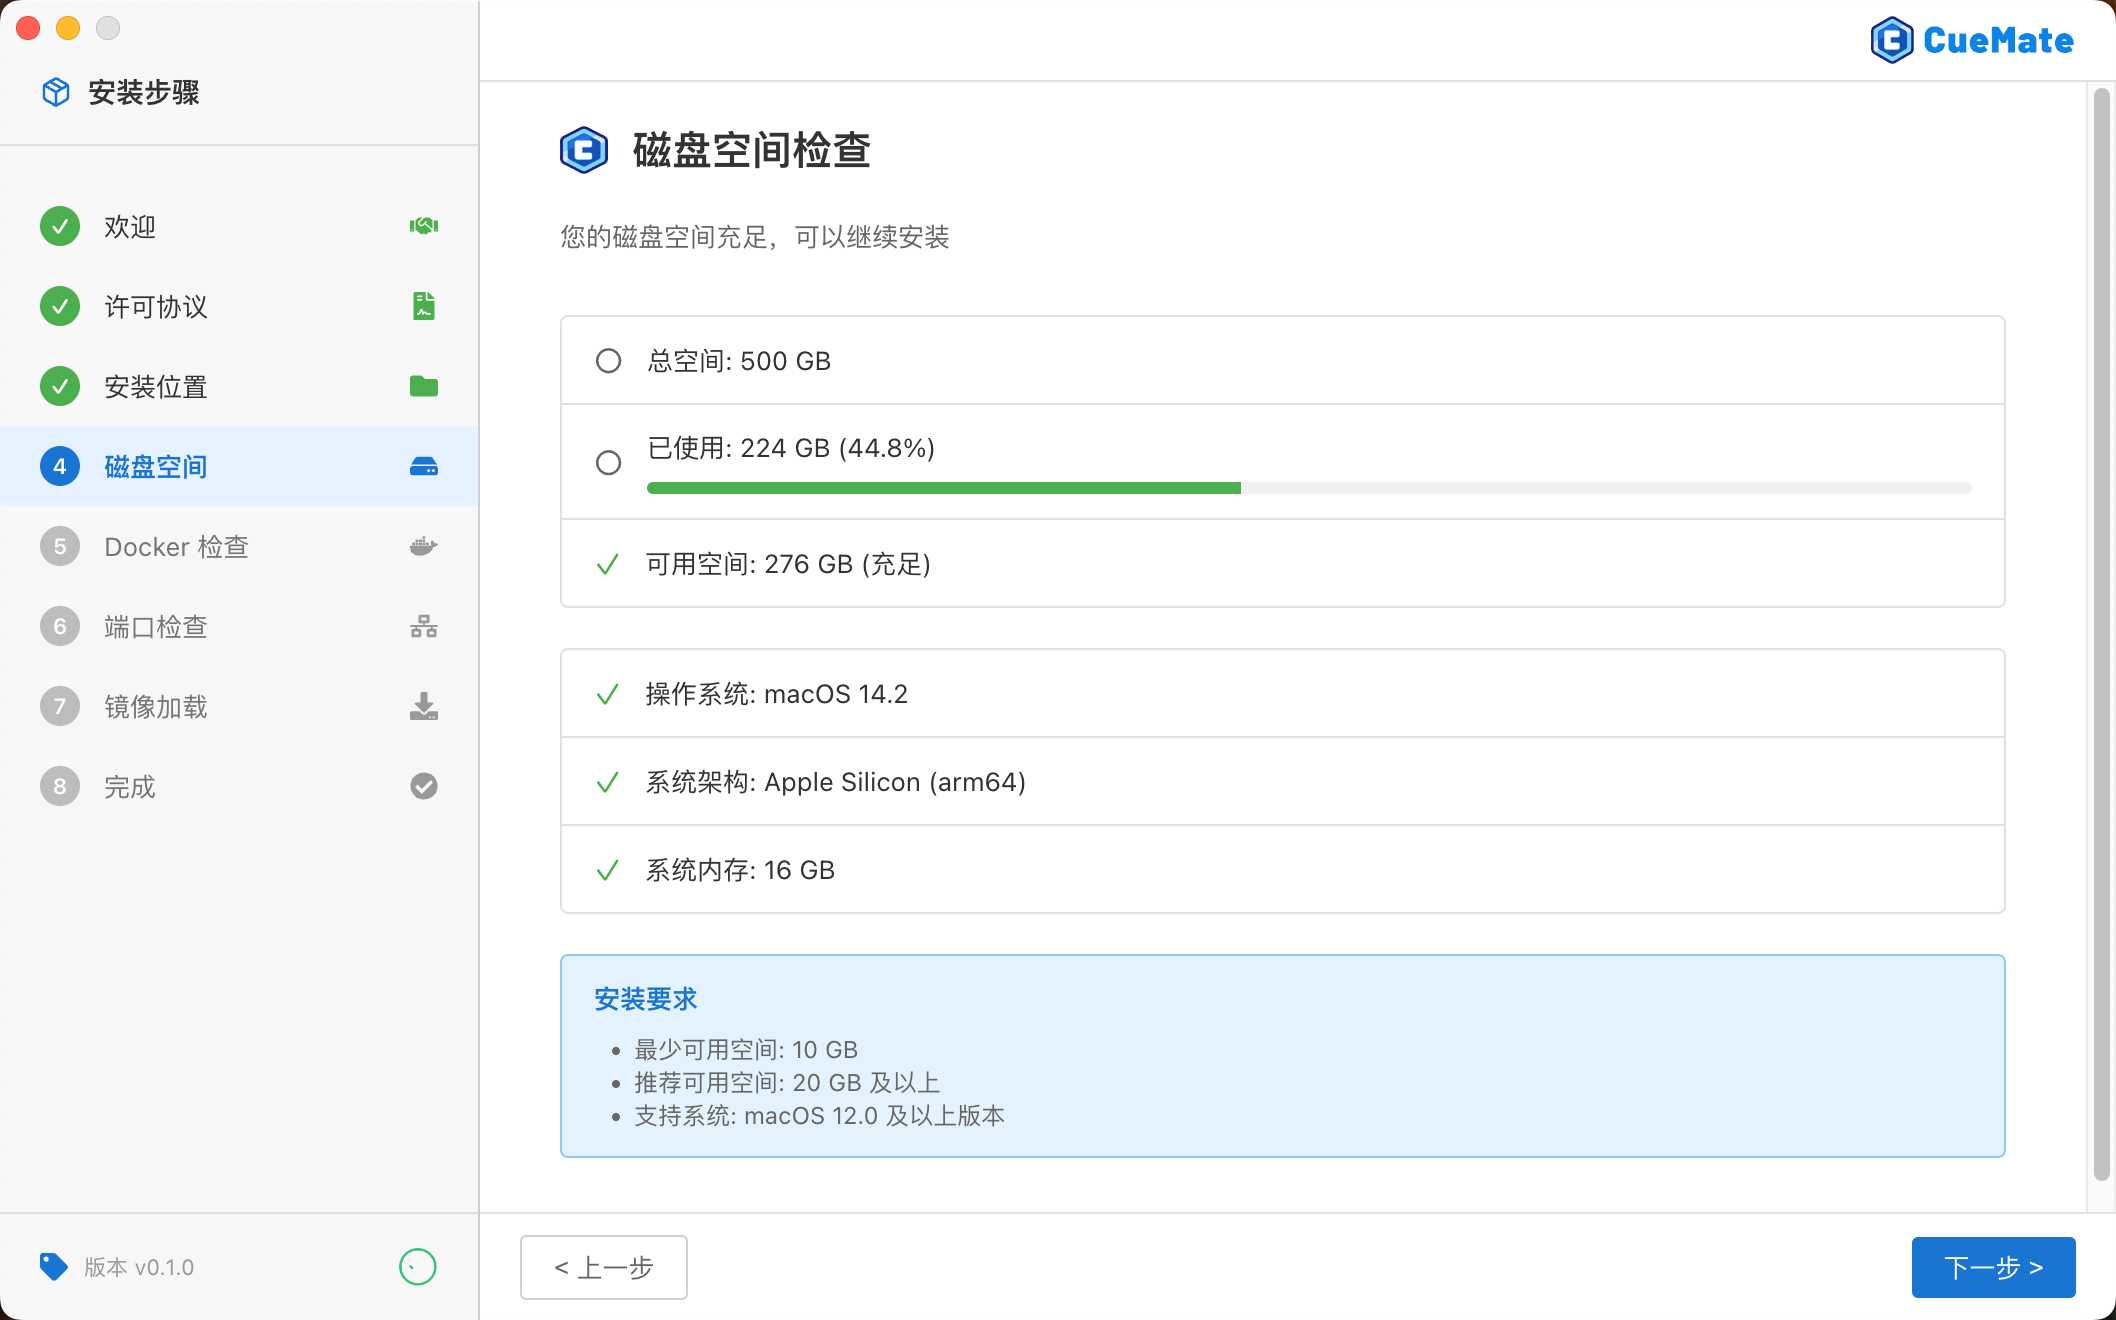The image size is (2116, 1320).
Task: Click the handshake icon beside 欢迎
Action: 424,226
